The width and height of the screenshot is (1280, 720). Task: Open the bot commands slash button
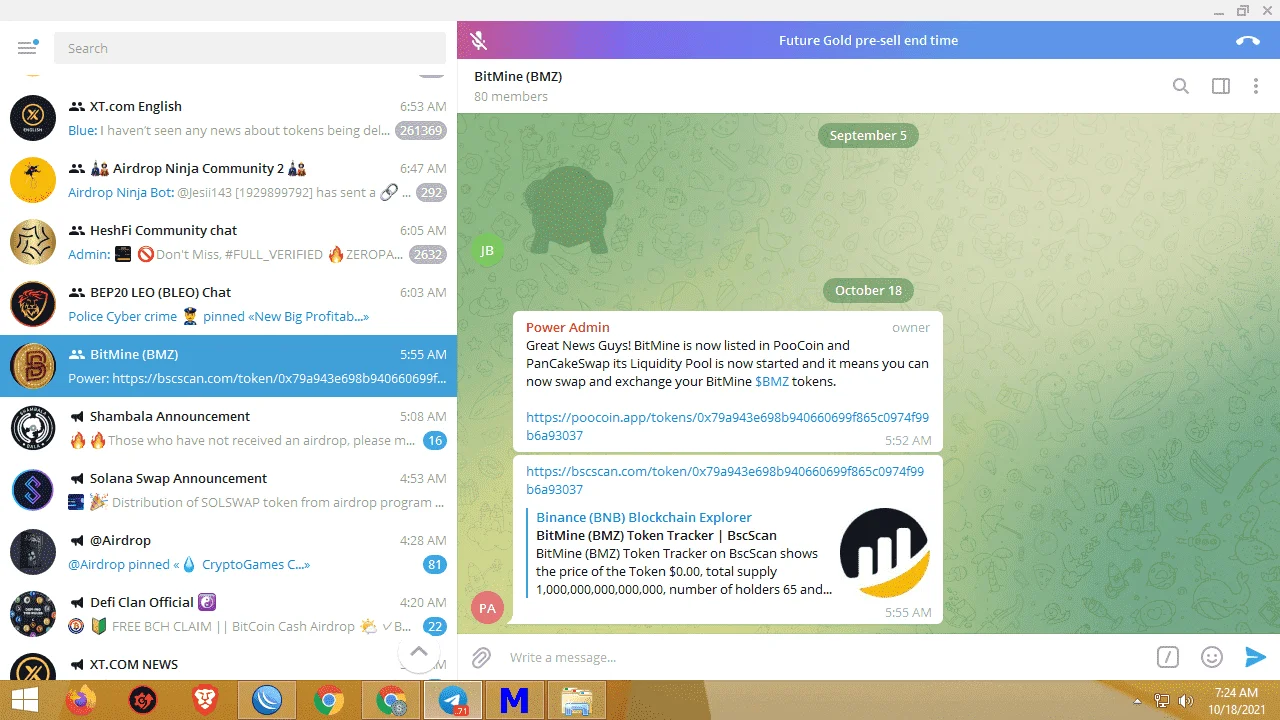tap(1167, 657)
